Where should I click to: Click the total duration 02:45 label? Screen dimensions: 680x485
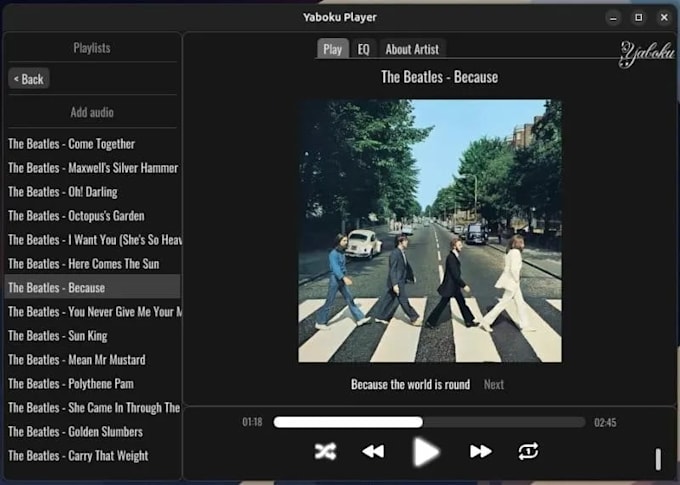605,423
